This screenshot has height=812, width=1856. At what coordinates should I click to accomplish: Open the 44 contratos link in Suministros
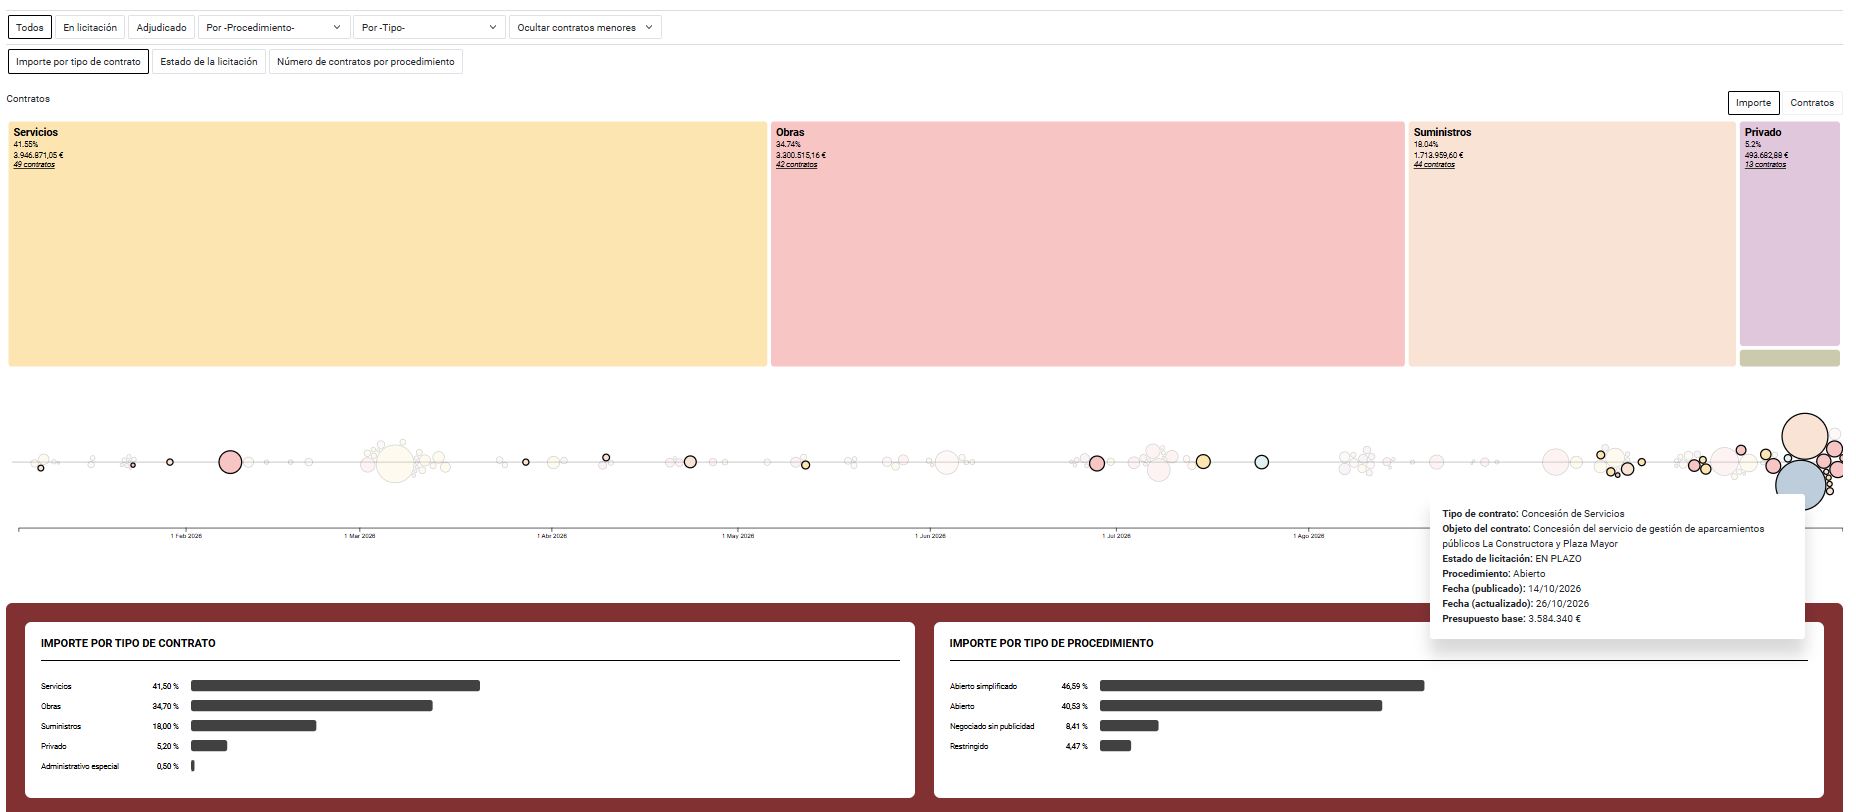click(x=1434, y=164)
